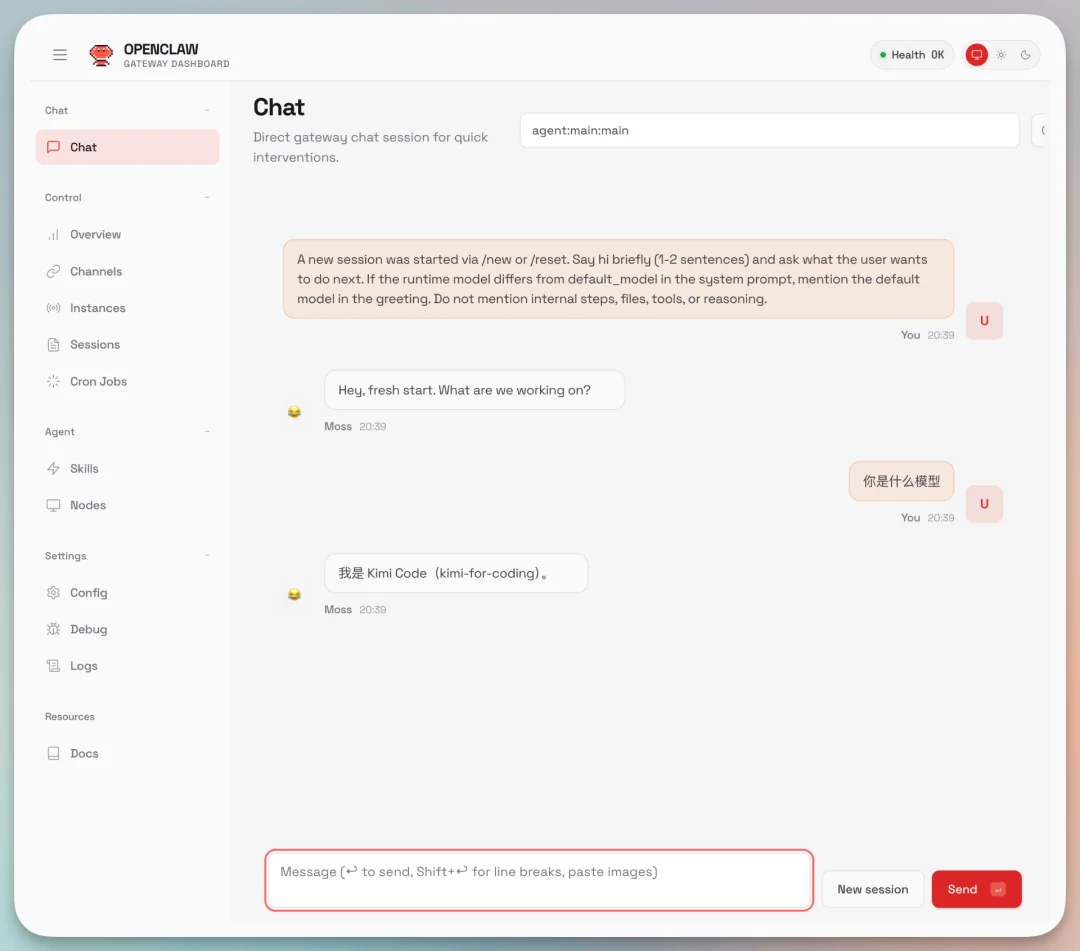Open the Config sidebar item
This screenshot has width=1080, height=951.
point(88,593)
